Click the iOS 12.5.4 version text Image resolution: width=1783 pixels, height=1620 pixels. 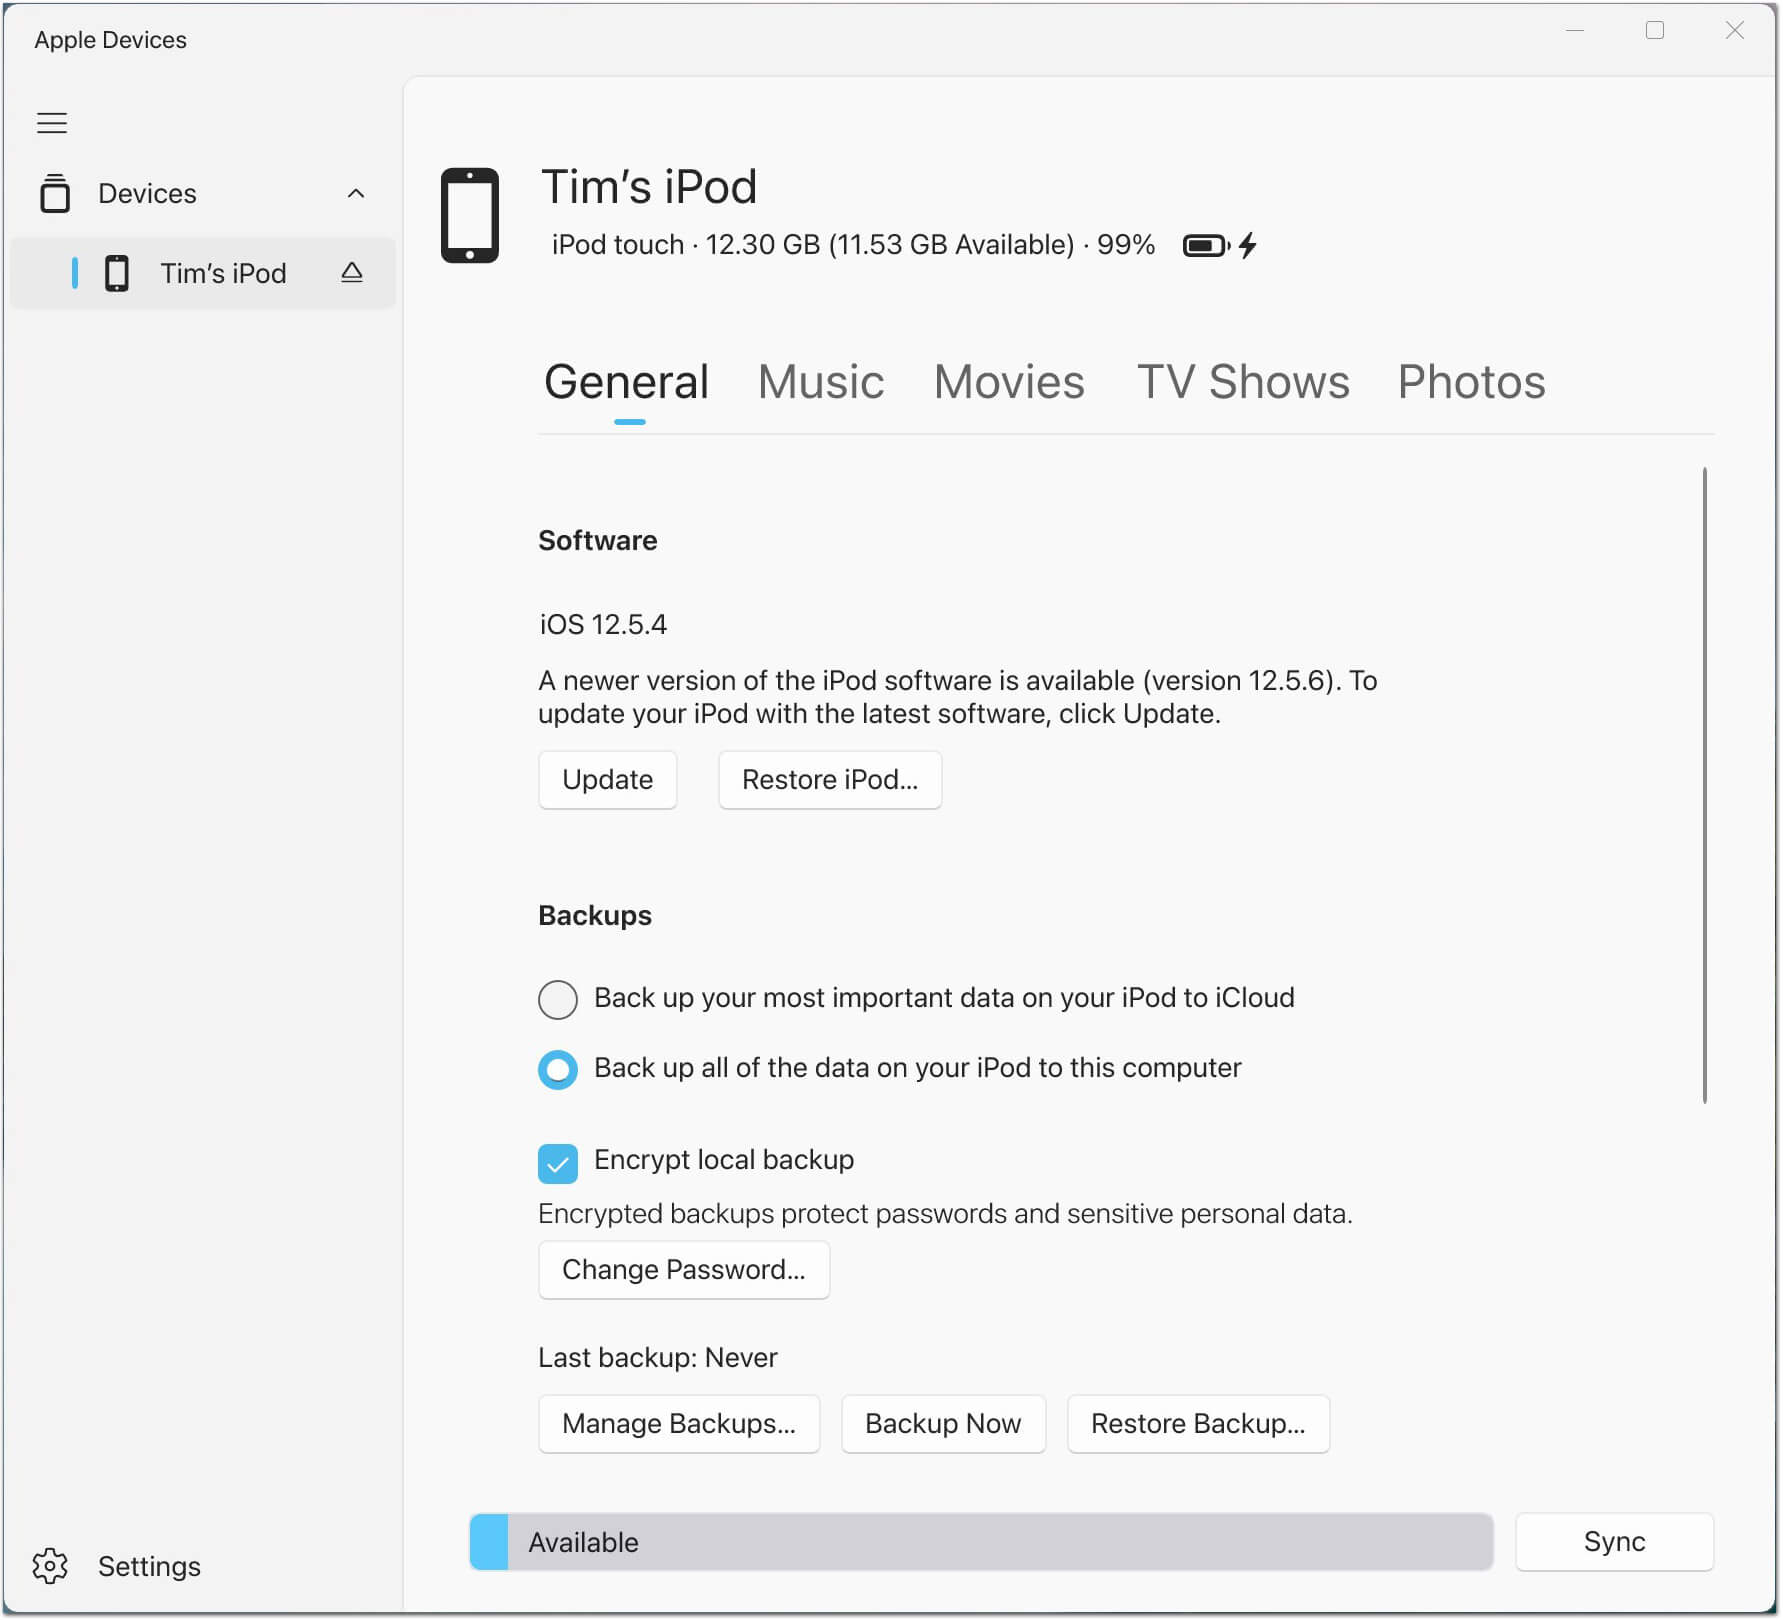point(603,625)
